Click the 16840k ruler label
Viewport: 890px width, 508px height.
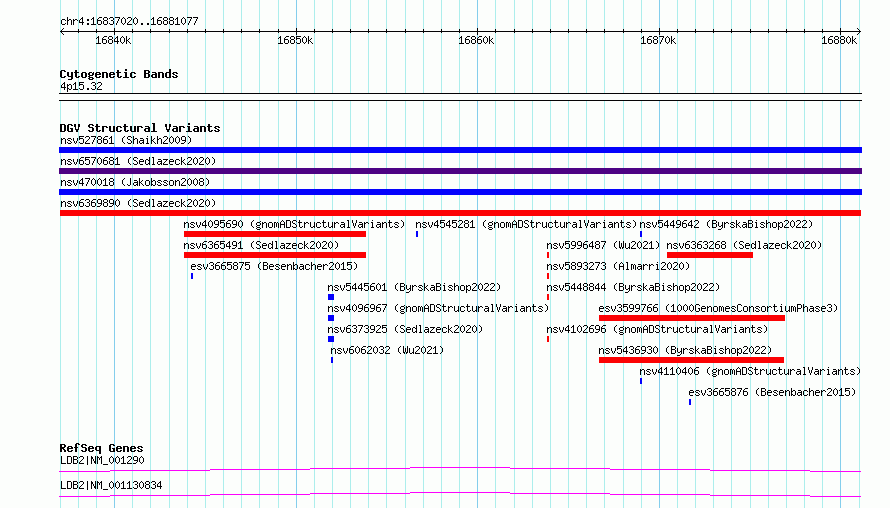113,40
